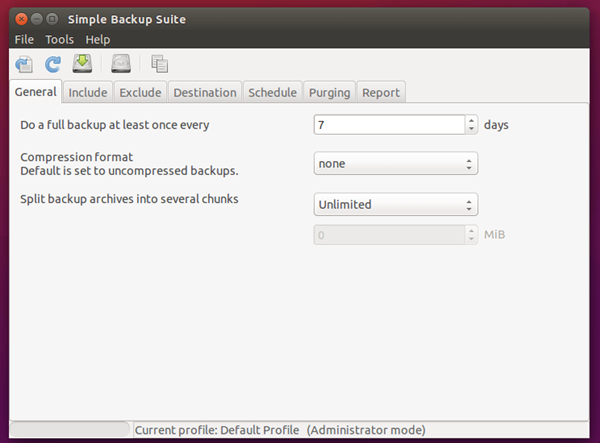Screen dimensions: 600x443
Task: Click the gray hard disk backup icon
Action: (x=121, y=64)
